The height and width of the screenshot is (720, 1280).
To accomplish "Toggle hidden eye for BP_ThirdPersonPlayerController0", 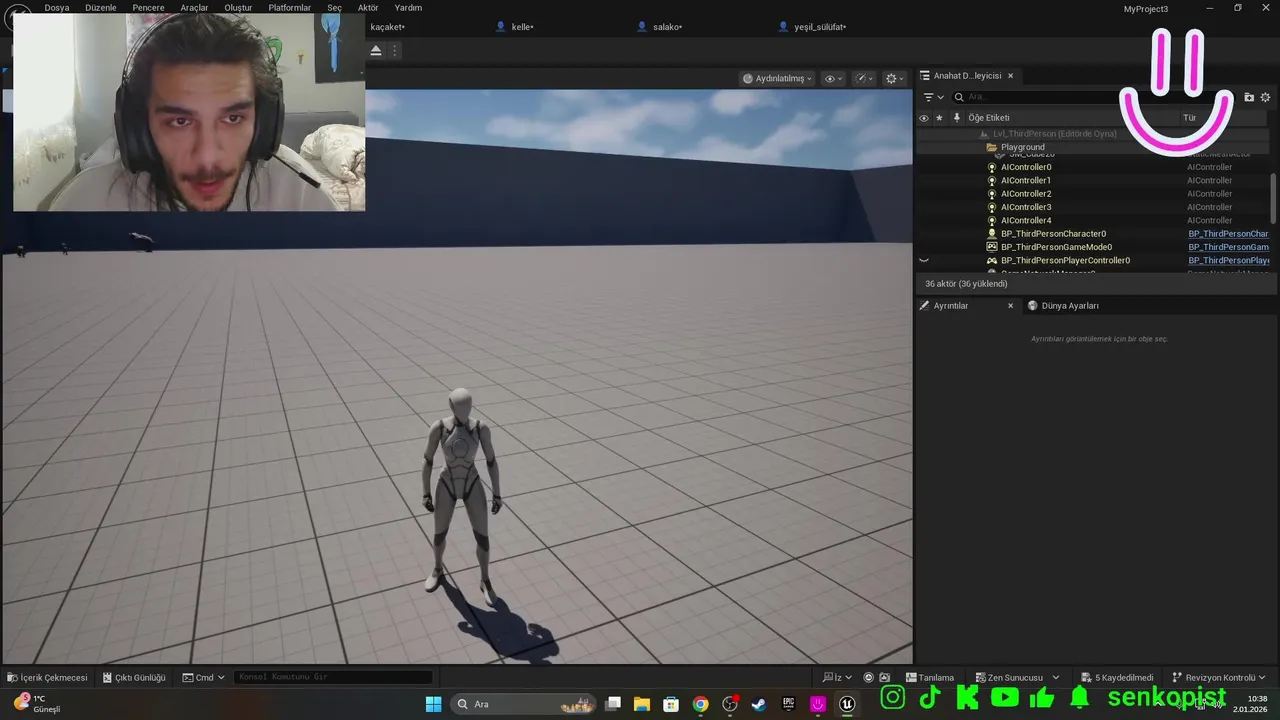I will [x=923, y=260].
